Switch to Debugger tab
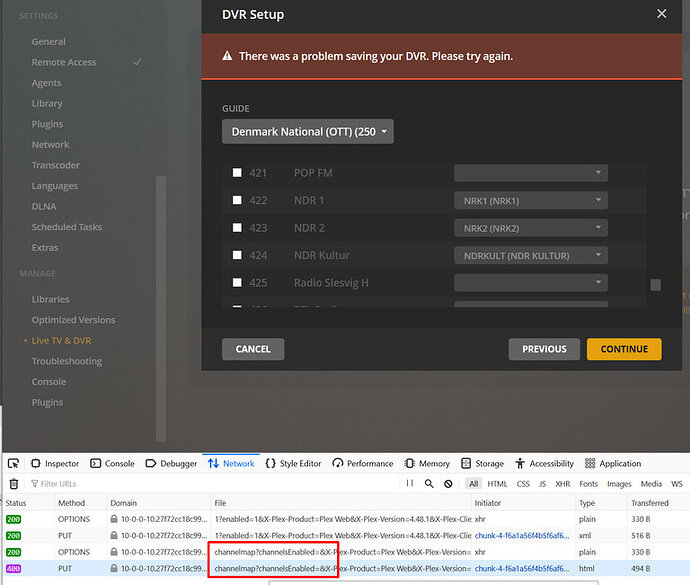This screenshot has height=585, width=690. coord(171,464)
